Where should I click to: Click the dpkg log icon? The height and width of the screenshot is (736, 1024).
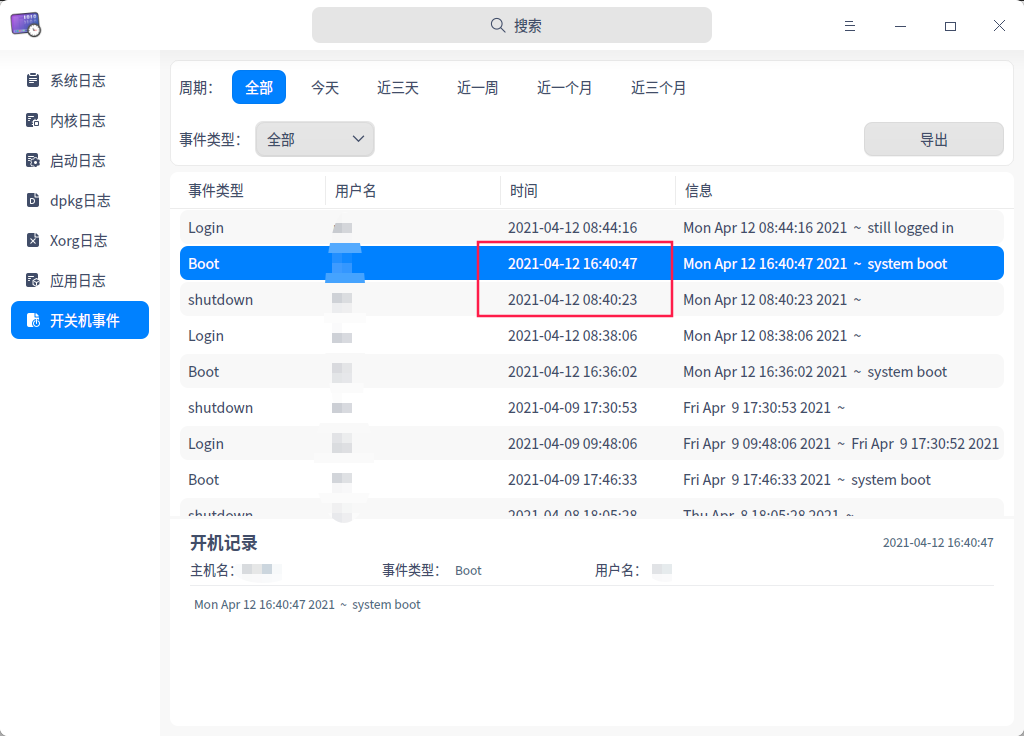(x=33, y=200)
